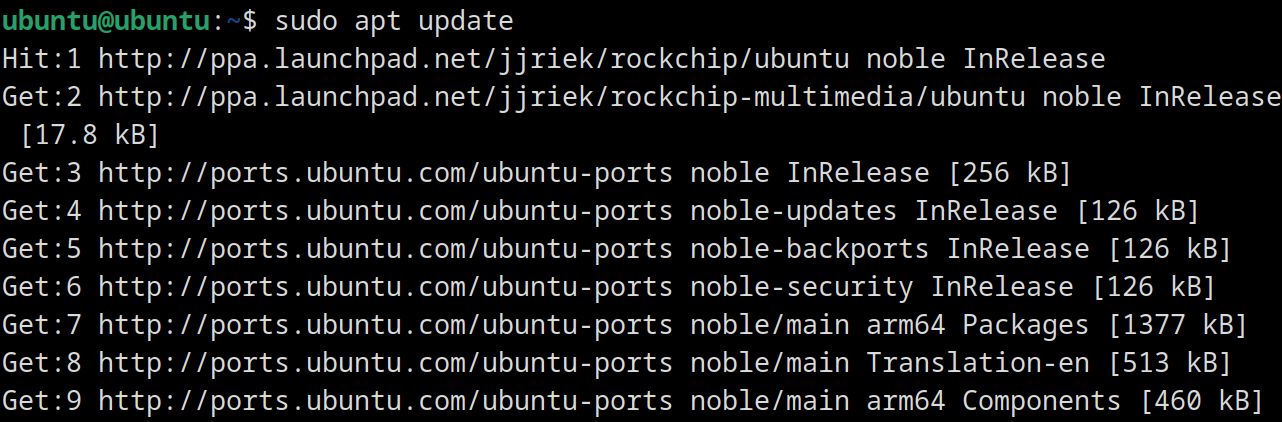Image resolution: width=1282 pixels, height=422 pixels.
Task: Click 'noble-updates' text in Get:4 line
Action: tap(794, 211)
